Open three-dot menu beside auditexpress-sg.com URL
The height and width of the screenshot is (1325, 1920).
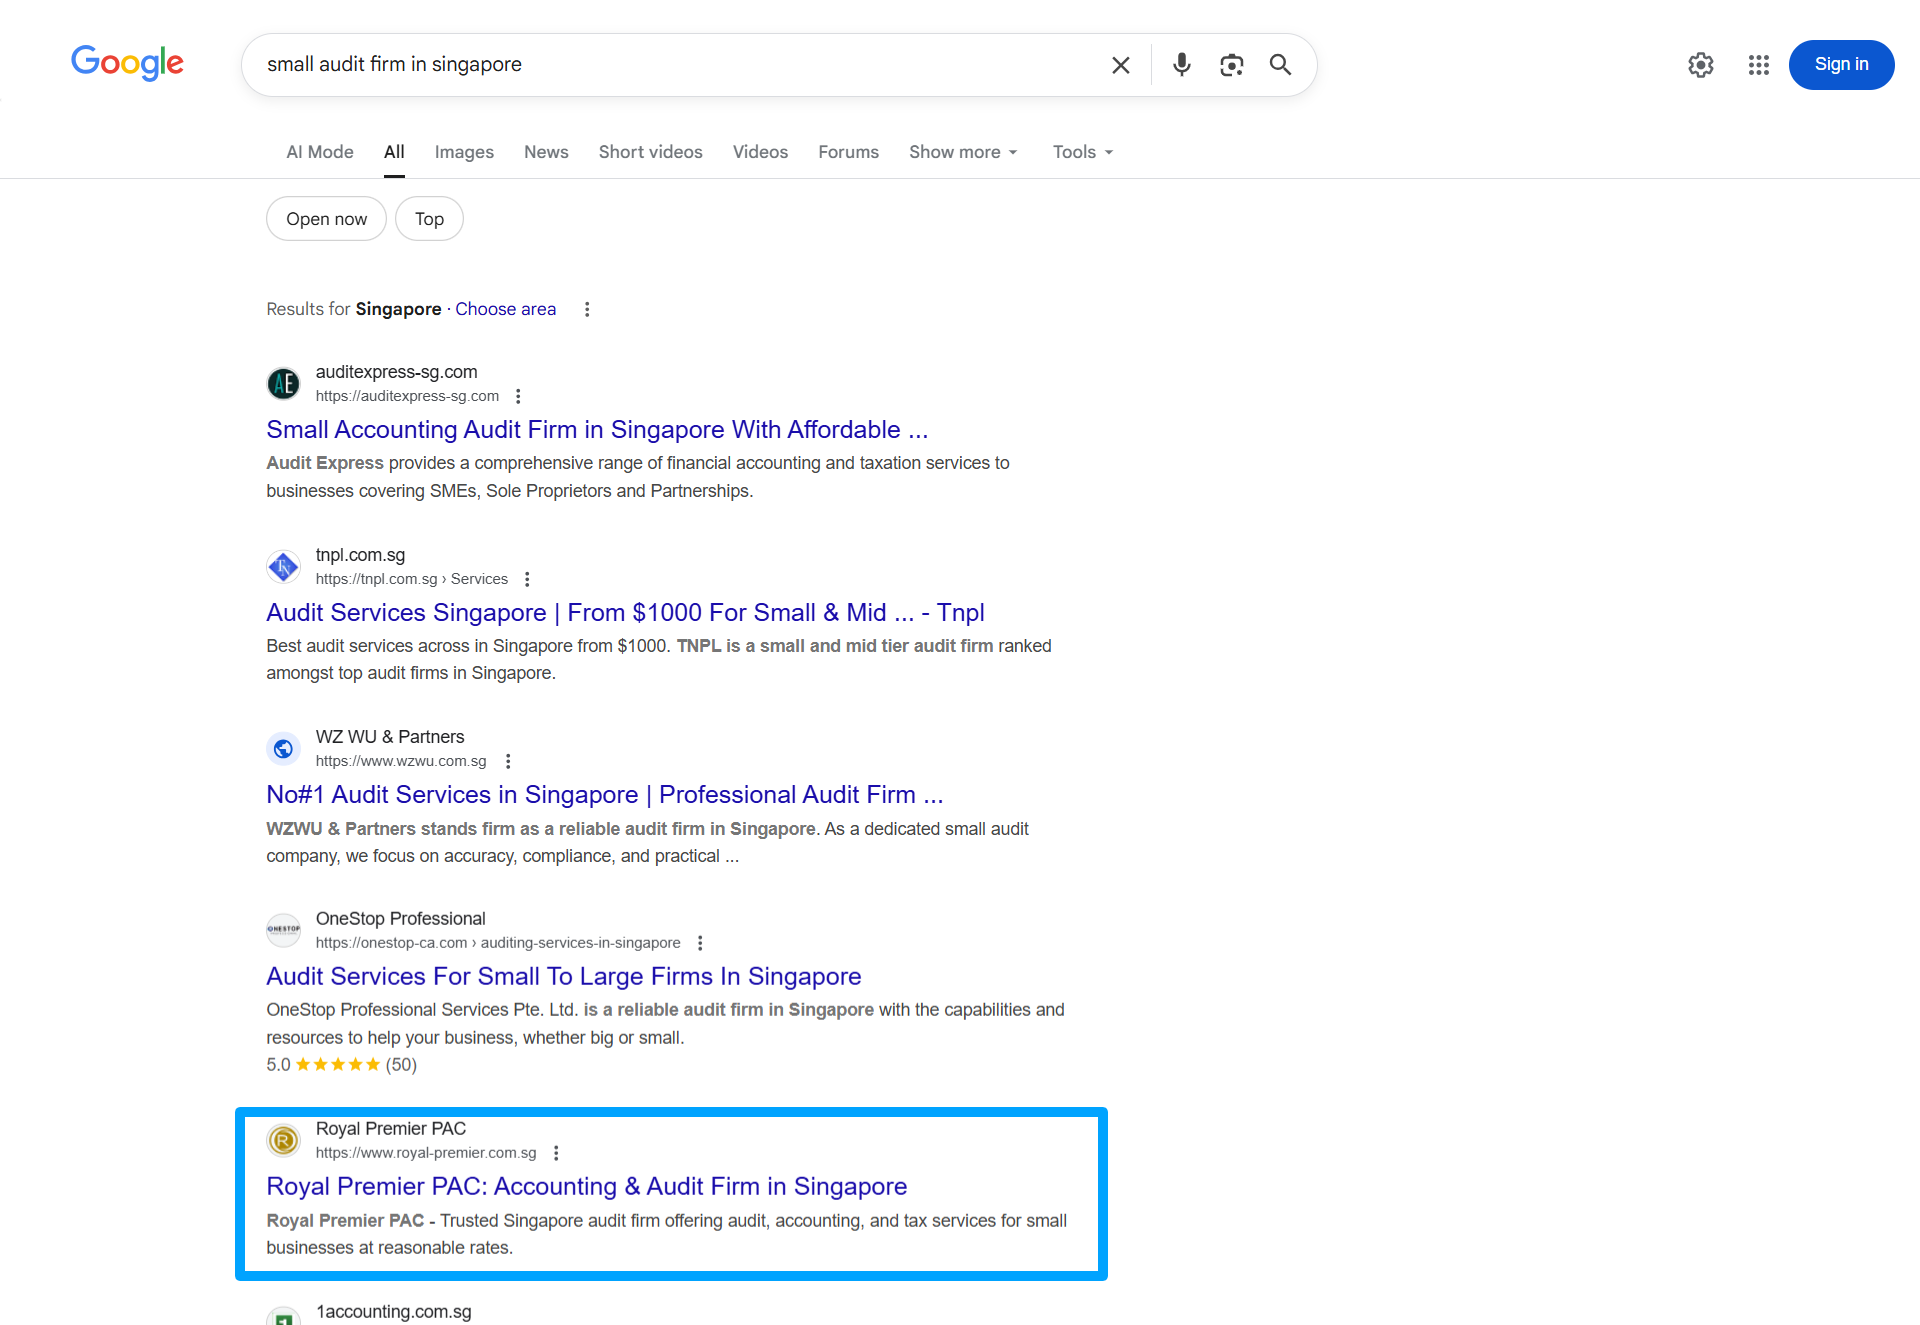[518, 396]
